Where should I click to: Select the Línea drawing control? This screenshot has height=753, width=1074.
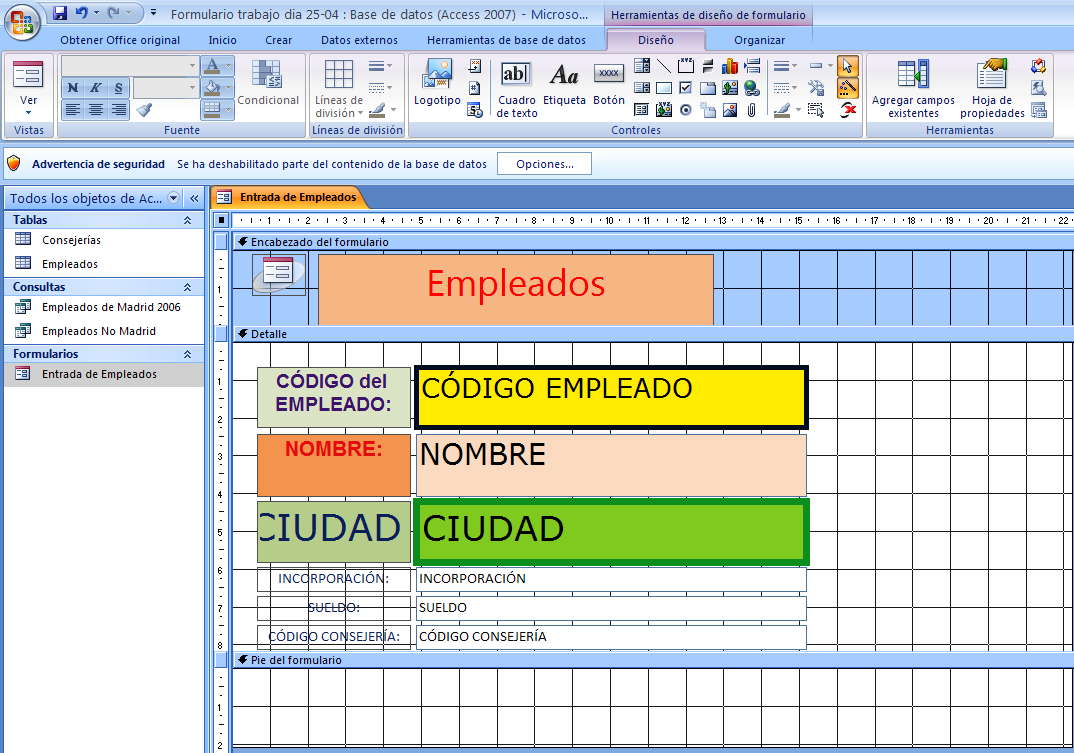pyautogui.click(x=664, y=66)
